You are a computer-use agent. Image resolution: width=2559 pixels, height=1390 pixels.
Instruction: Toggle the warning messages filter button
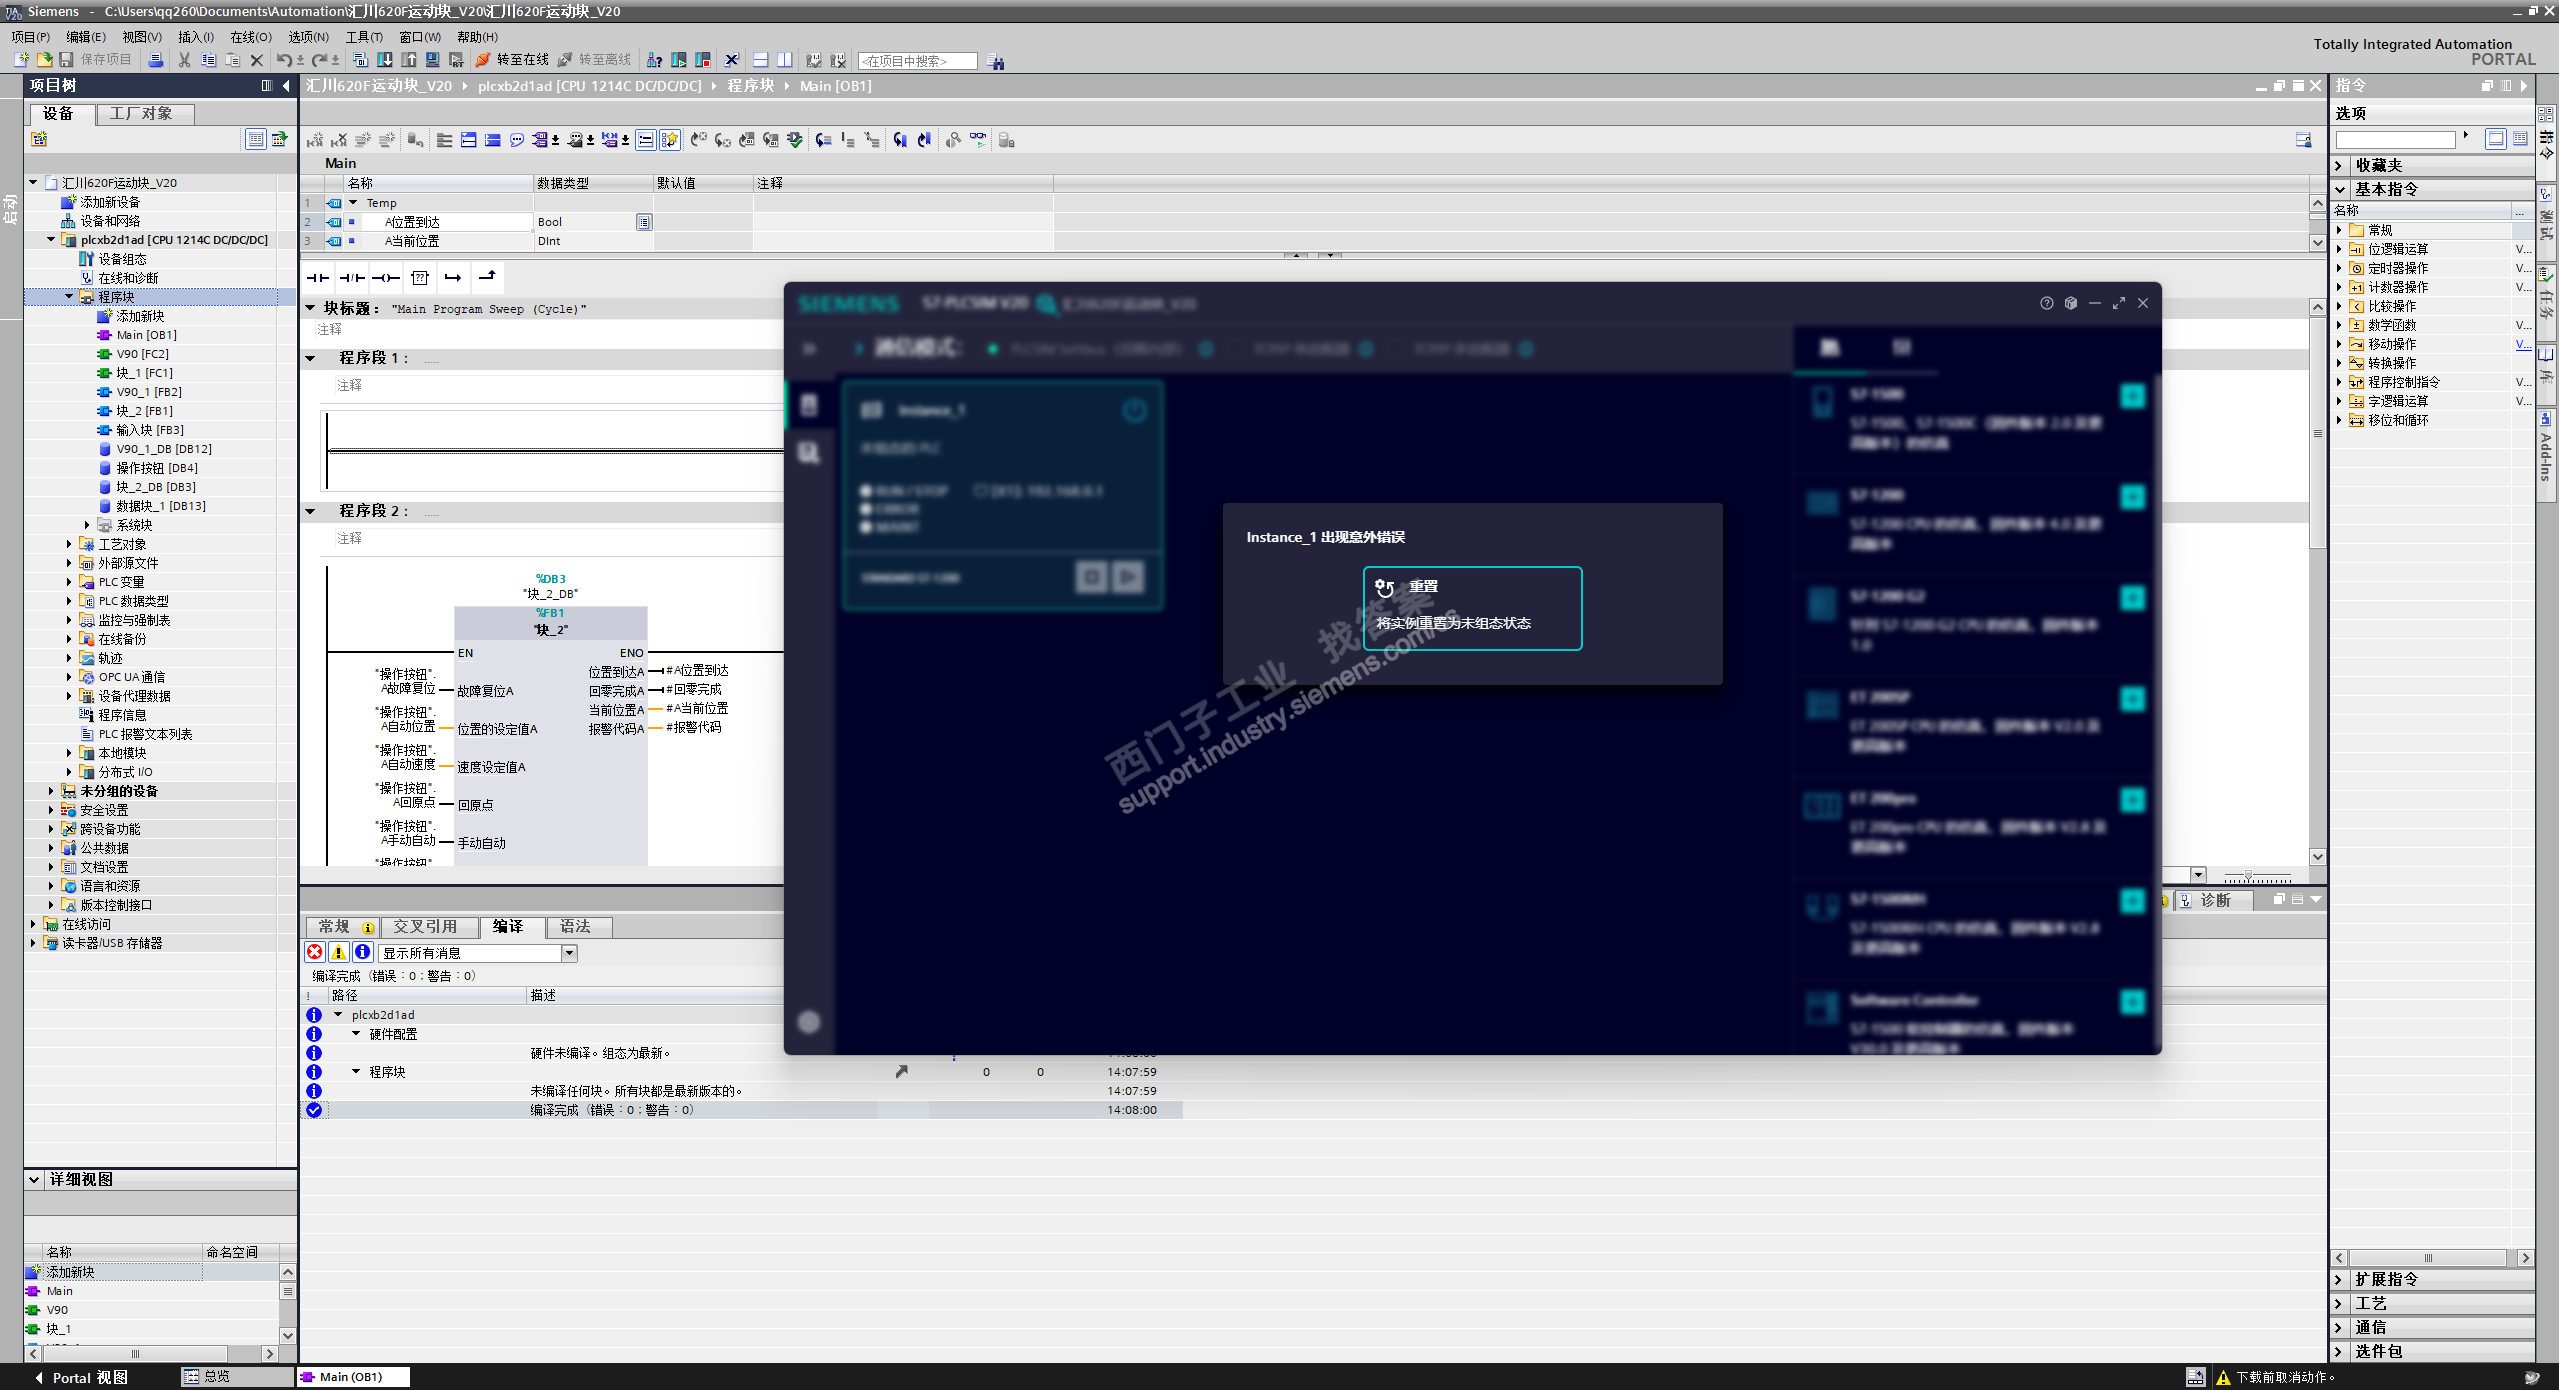[x=339, y=953]
